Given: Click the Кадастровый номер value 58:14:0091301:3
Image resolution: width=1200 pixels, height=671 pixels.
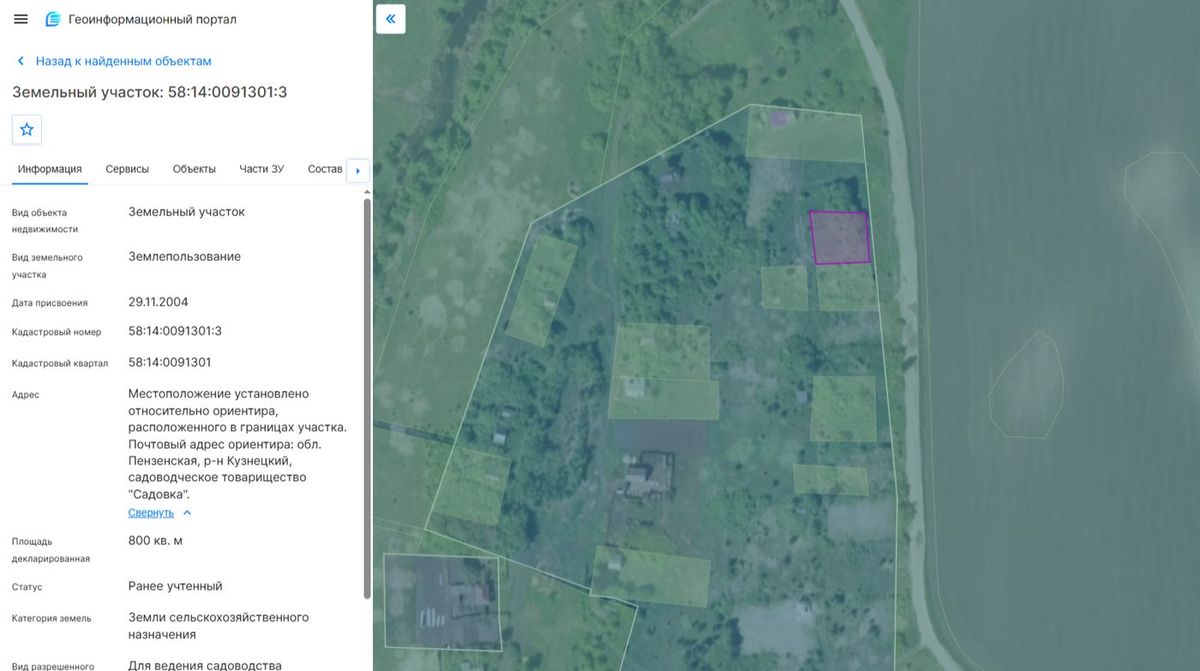Looking at the screenshot, I should (x=175, y=332).
